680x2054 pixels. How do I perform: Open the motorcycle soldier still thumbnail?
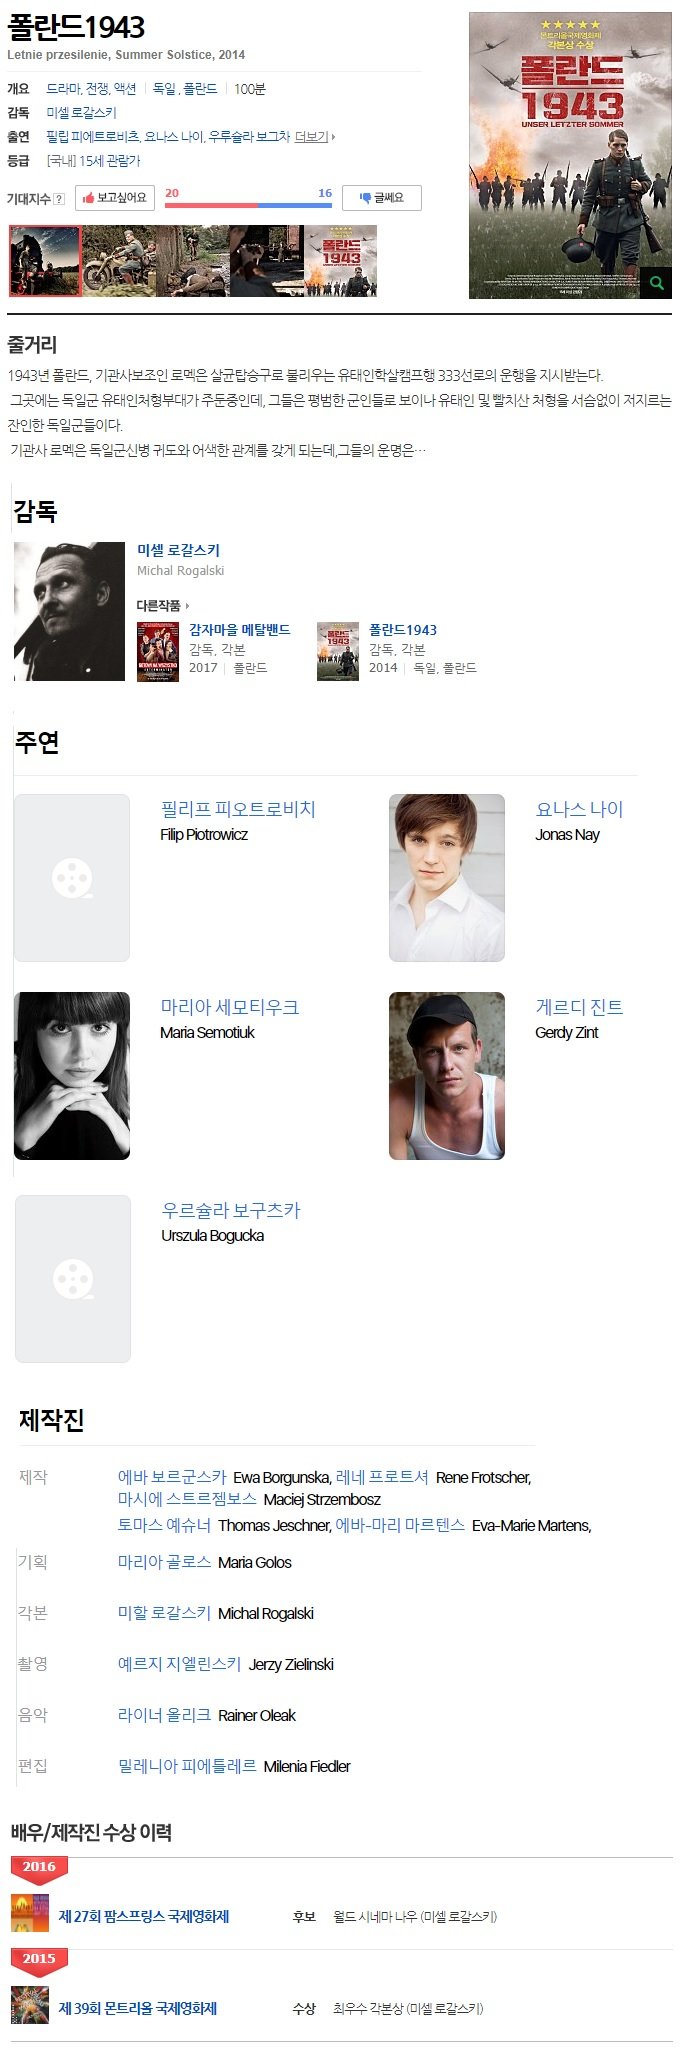click(119, 261)
